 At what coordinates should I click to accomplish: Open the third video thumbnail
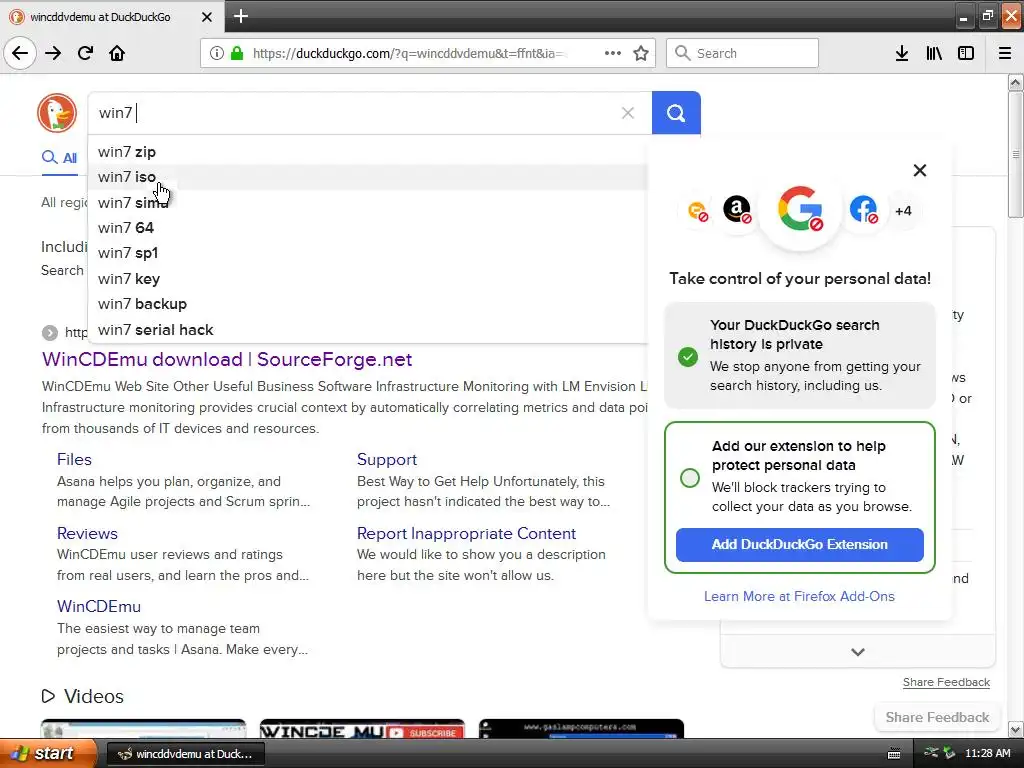tap(581, 728)
